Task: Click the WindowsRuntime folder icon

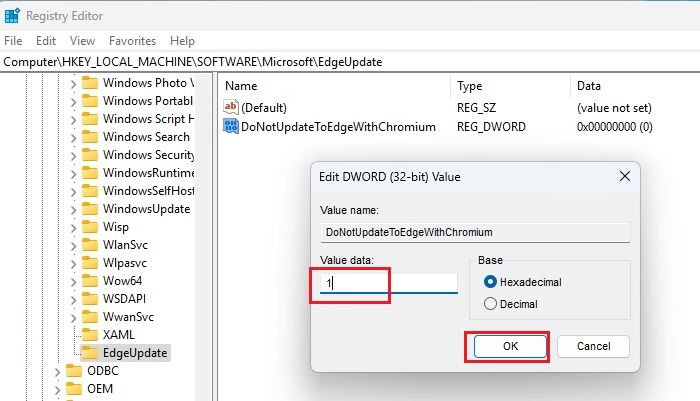Action: click(x=90, y=173)
